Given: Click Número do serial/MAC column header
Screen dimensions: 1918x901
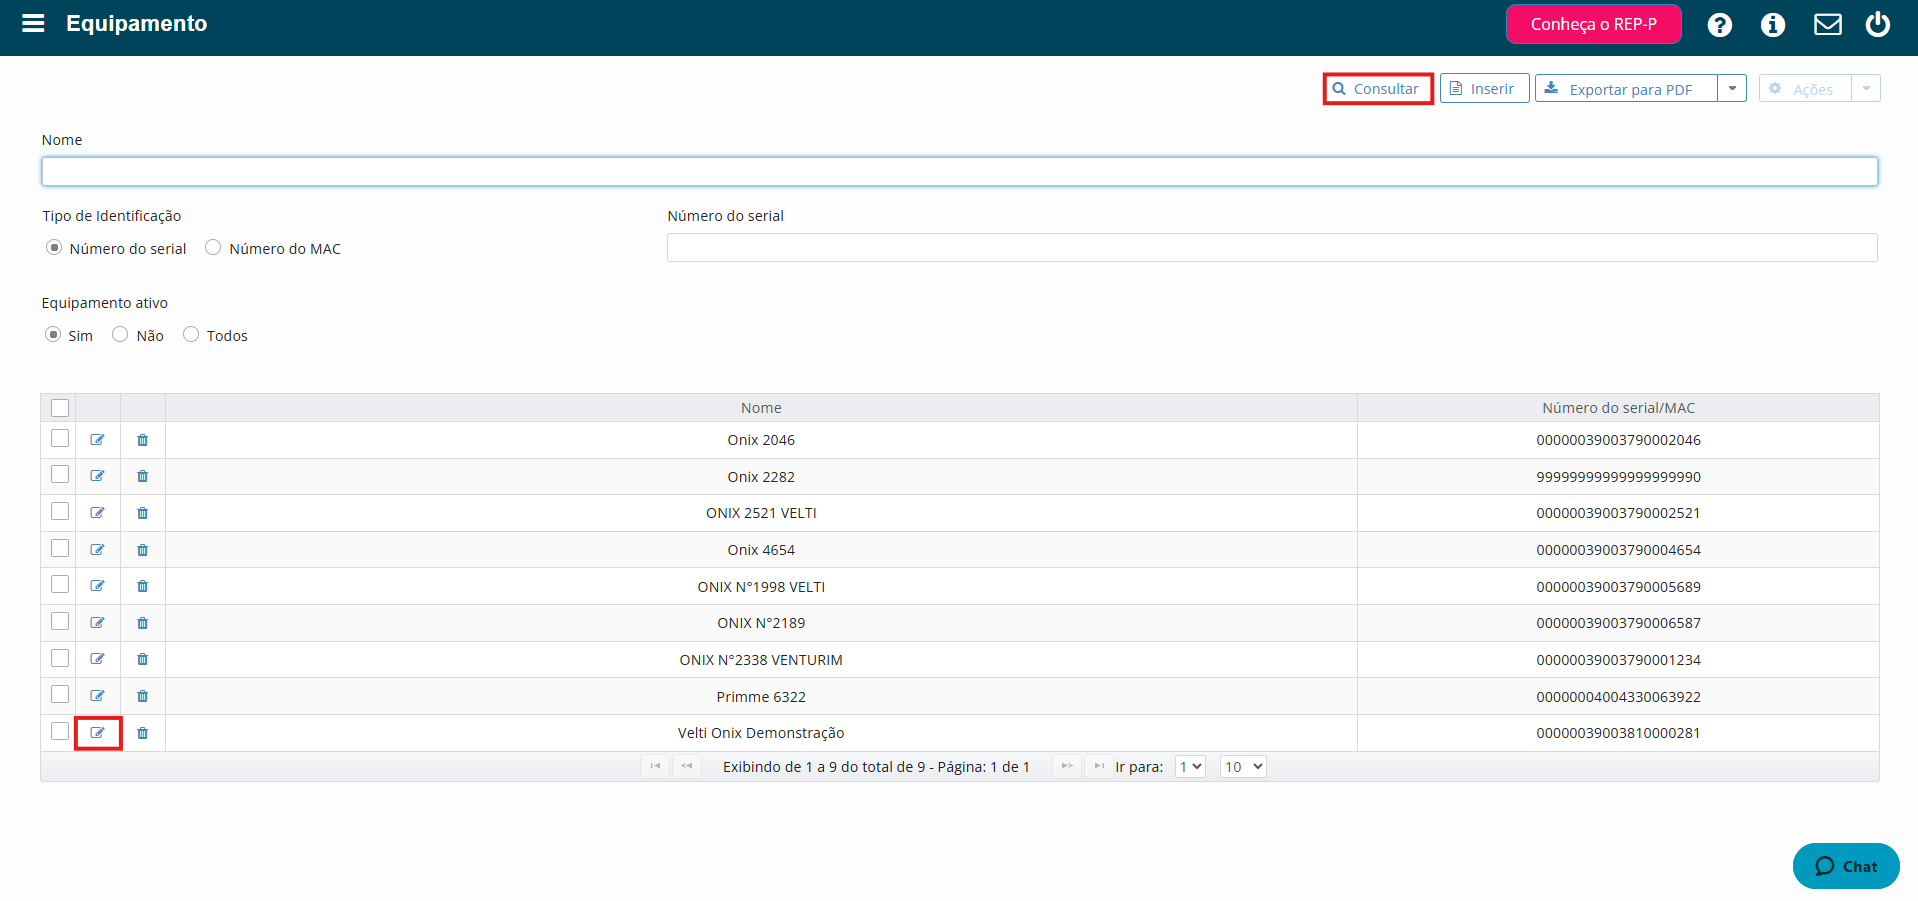Looking at the screenshot, I should pyautogui.click(x=1618, y=408).
